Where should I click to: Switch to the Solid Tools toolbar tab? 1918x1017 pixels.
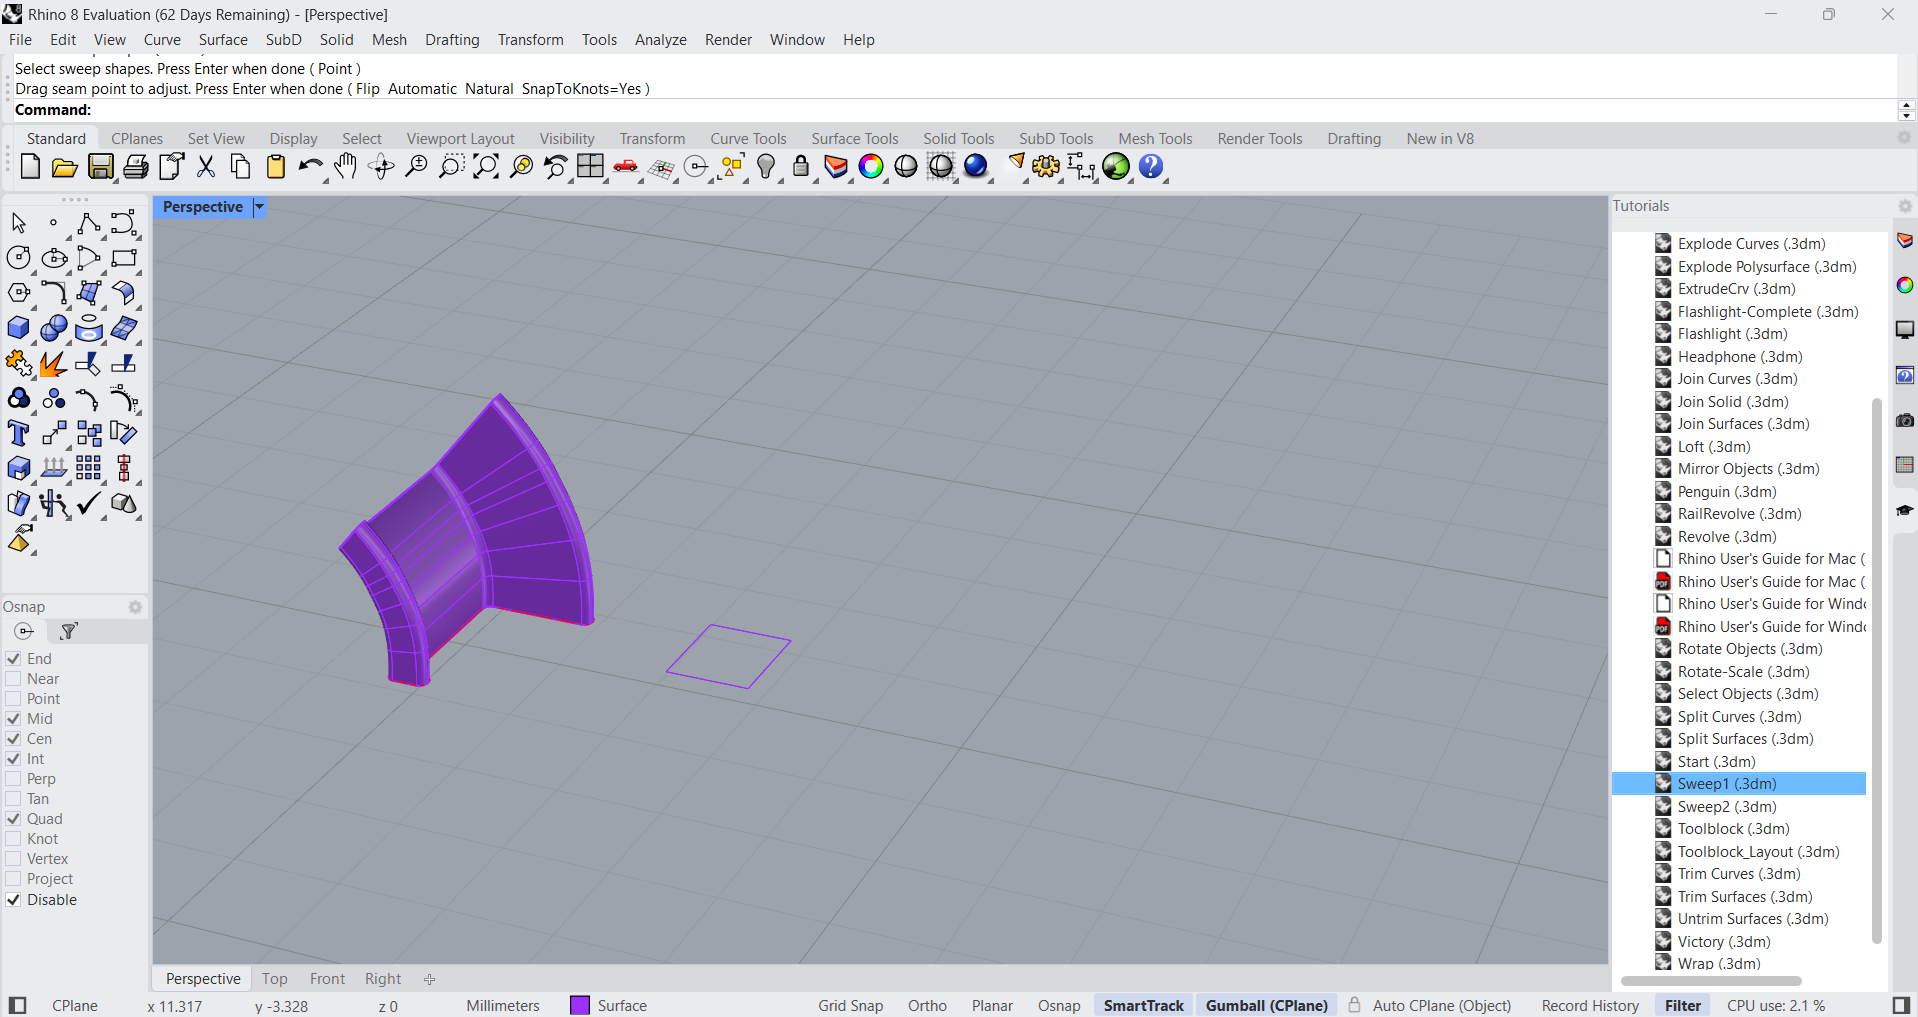coord(958,139)
